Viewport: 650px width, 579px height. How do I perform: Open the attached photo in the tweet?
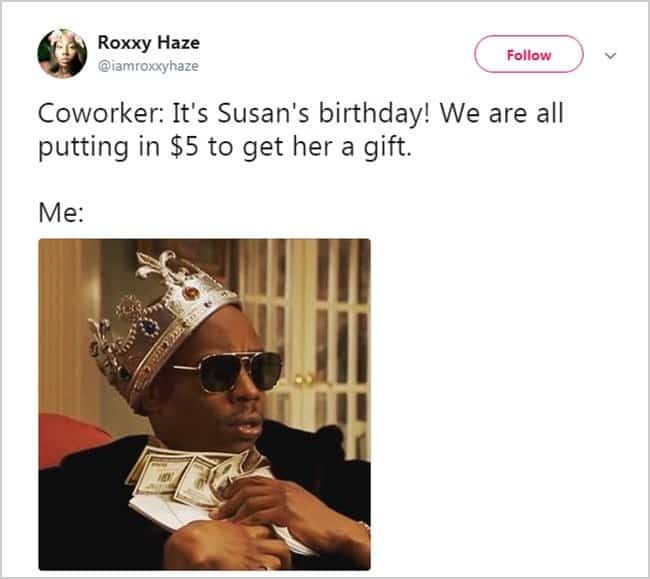204,405
